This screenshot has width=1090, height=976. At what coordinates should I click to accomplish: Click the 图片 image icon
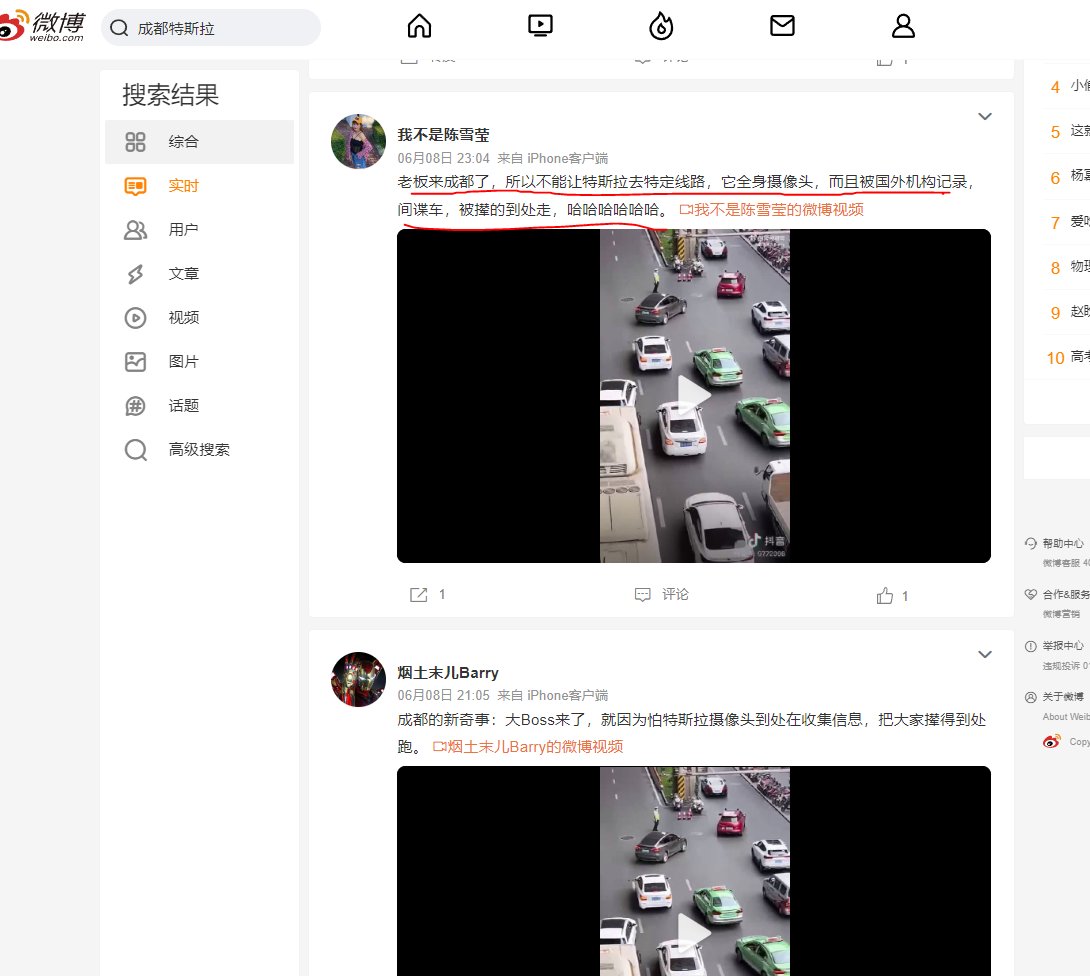(x=135, y=361)
